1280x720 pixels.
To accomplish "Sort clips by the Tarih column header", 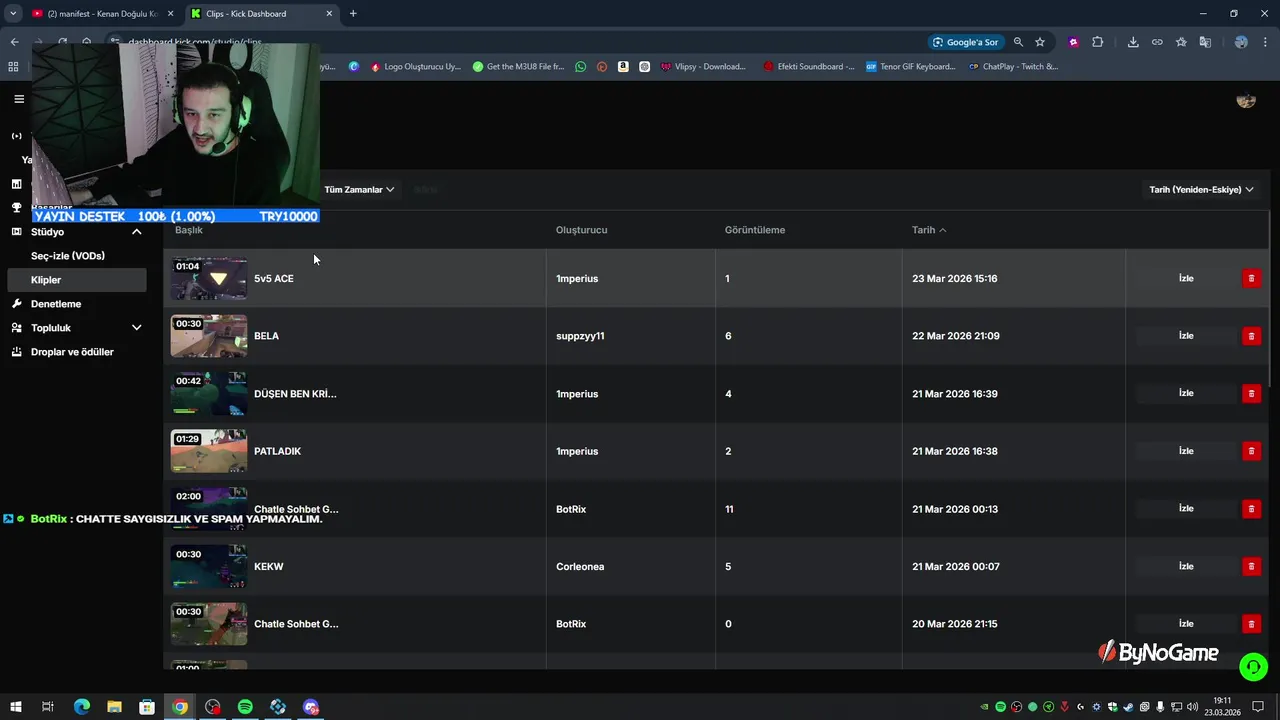I will [x=928, y=230].
